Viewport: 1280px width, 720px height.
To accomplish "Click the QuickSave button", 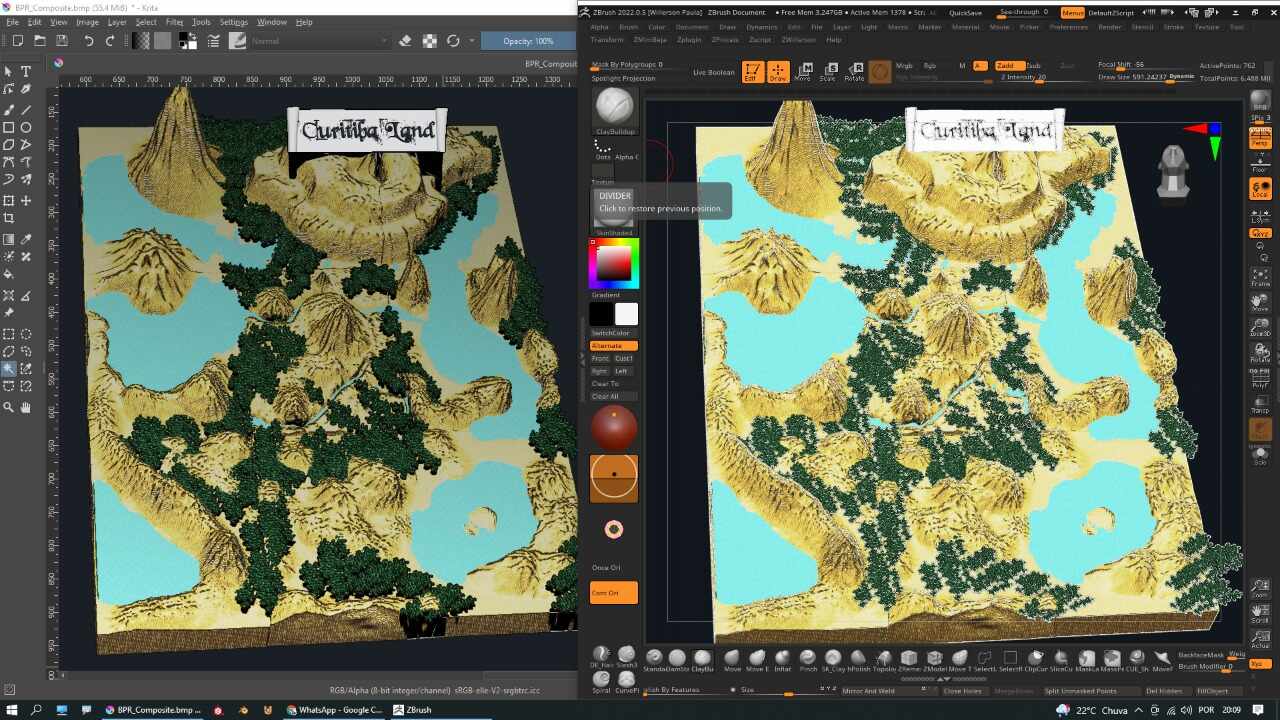I will [x=965, y=12].
